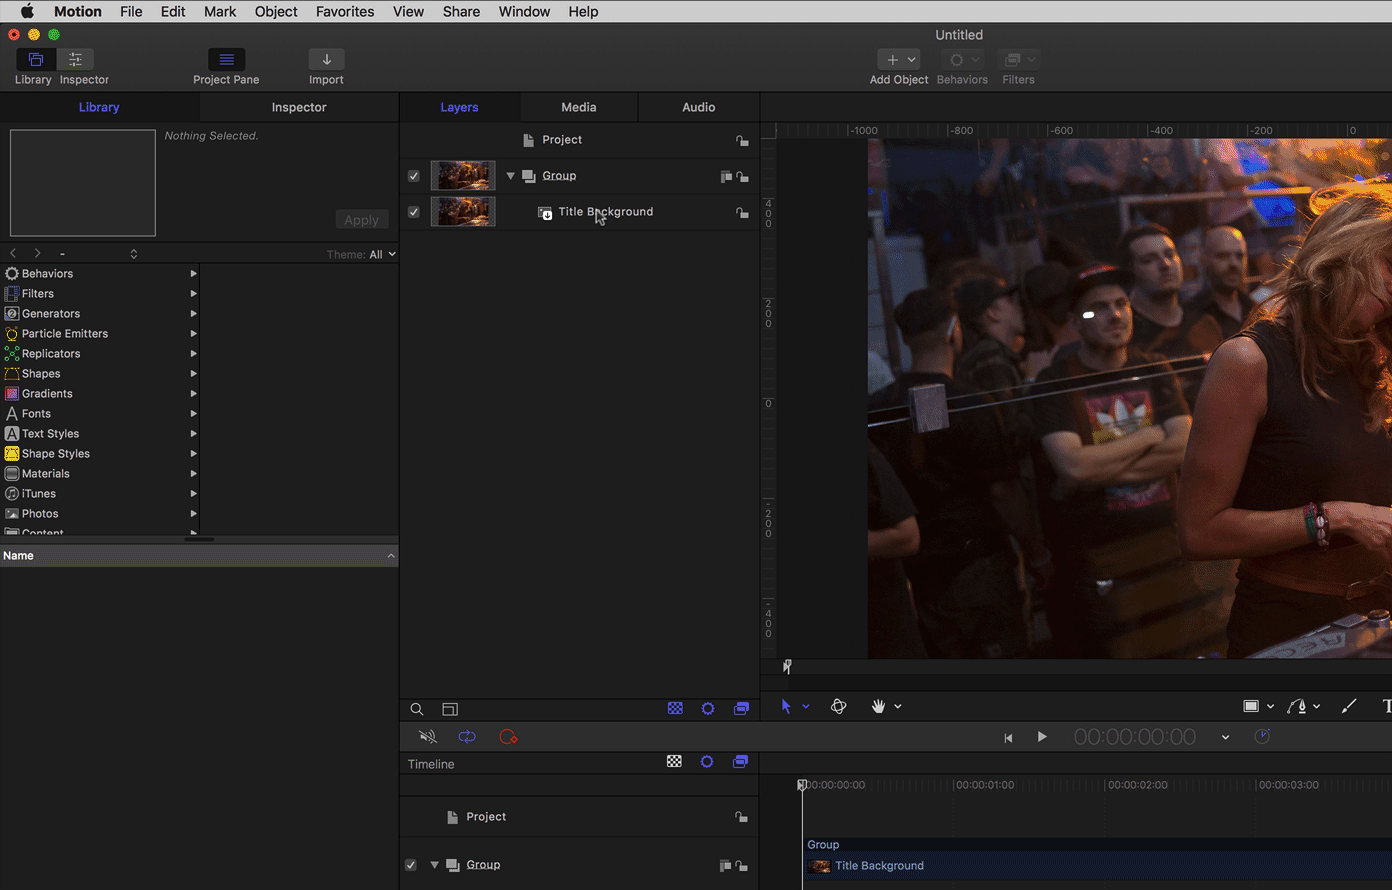
Task: Choose the hand pan tool
Action: 878,706
